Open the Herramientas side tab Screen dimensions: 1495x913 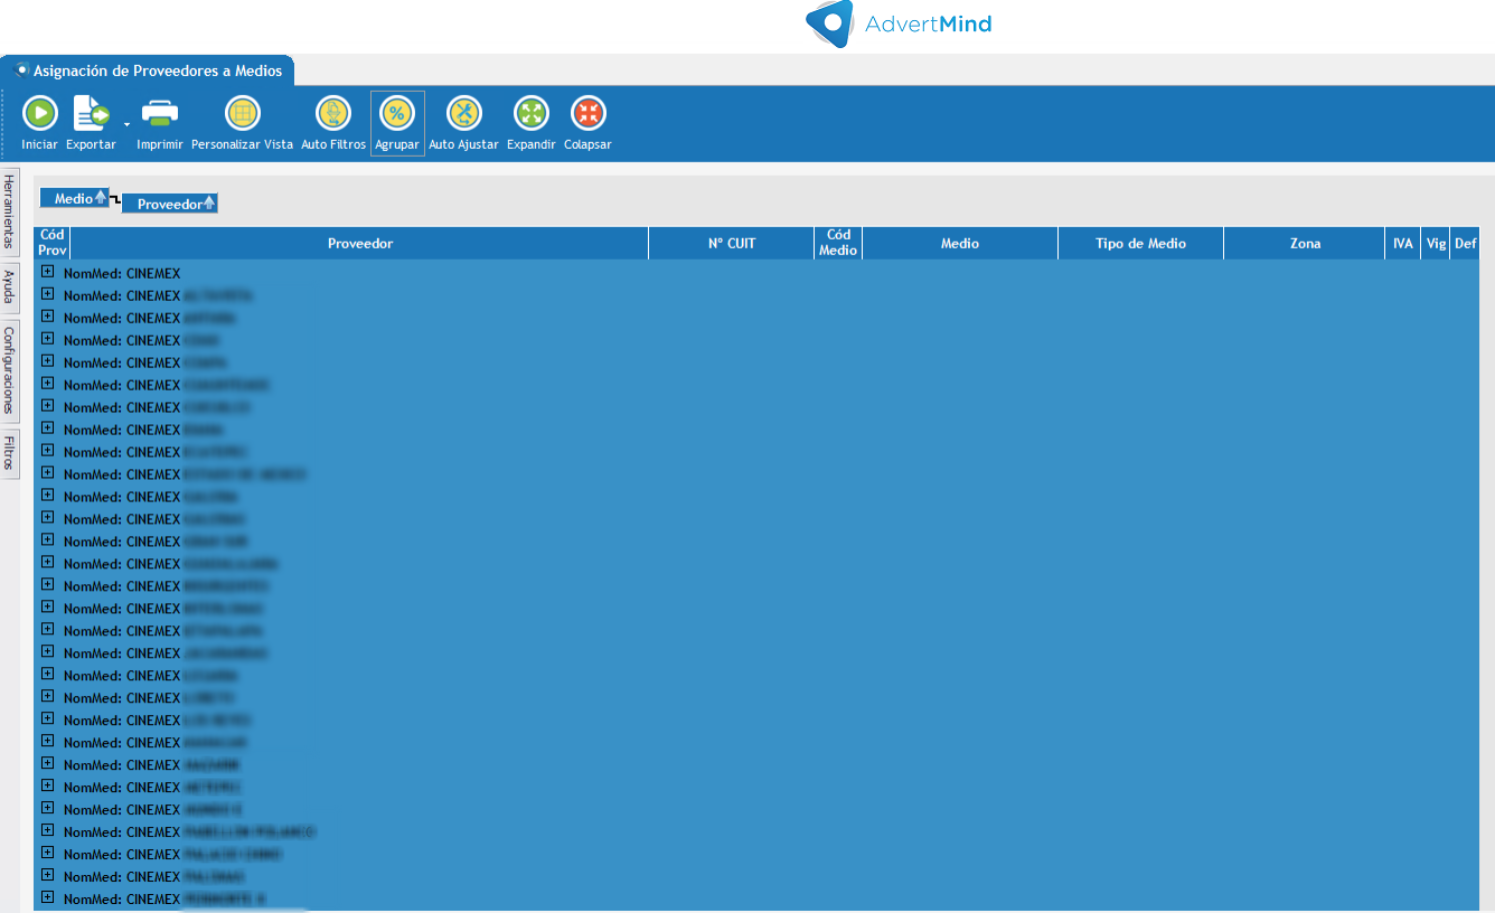point(9,212)
